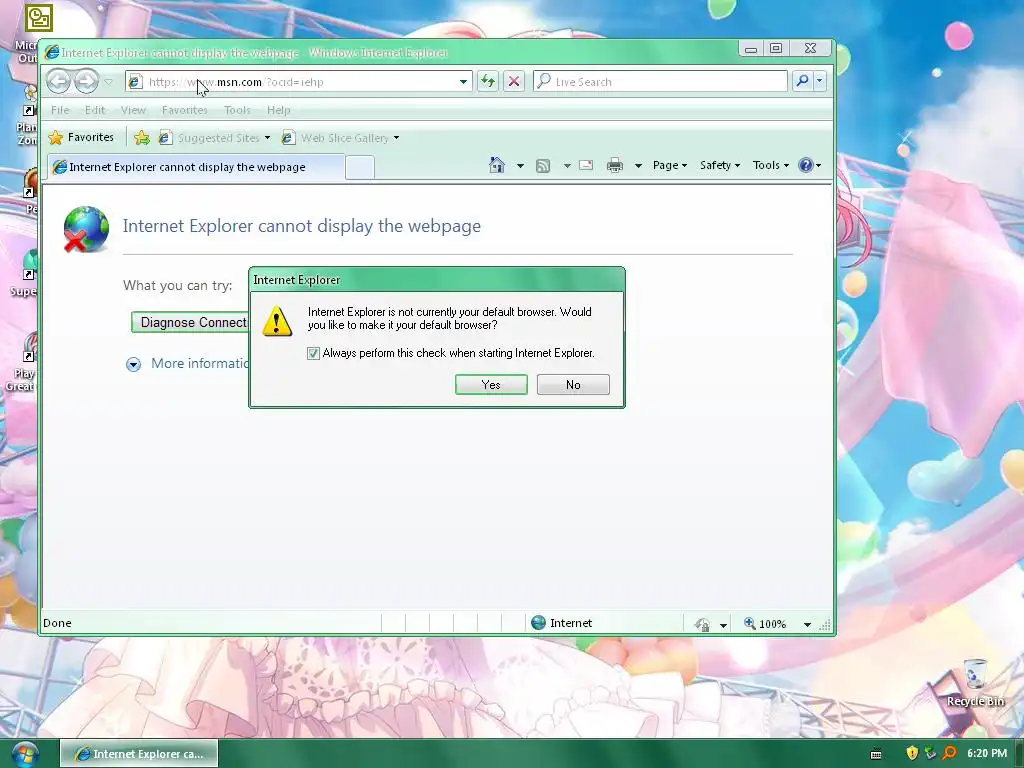Open the Recycle Bin desktop icon
This screenshot has width=1024, height=768.
[x=975, y=683]
